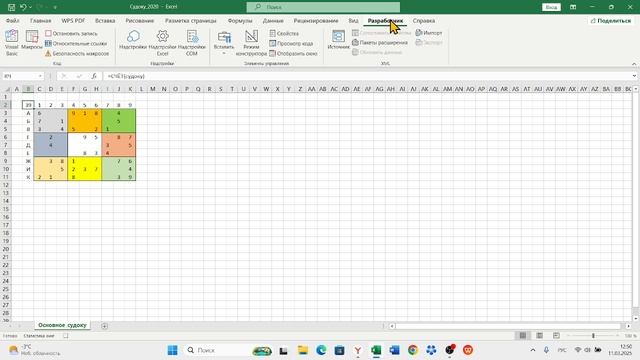Switch to the Справка tab
Image resolution: width=640 pixels, height=360 pixels.
tap(424, 20)
